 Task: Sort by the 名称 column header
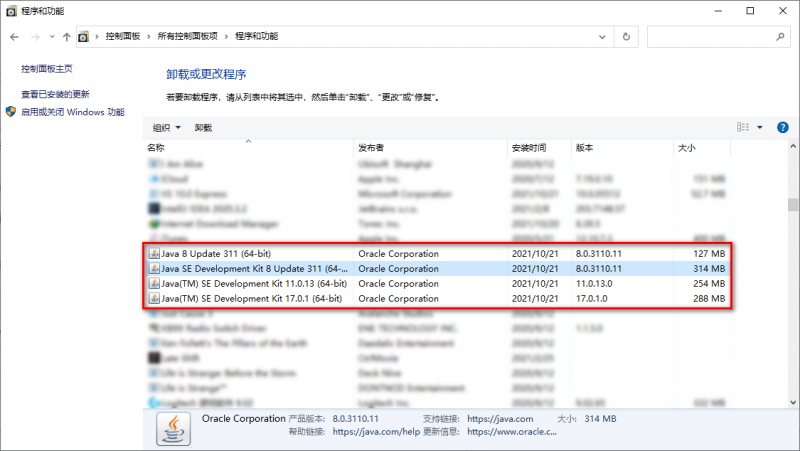[248, 147]
